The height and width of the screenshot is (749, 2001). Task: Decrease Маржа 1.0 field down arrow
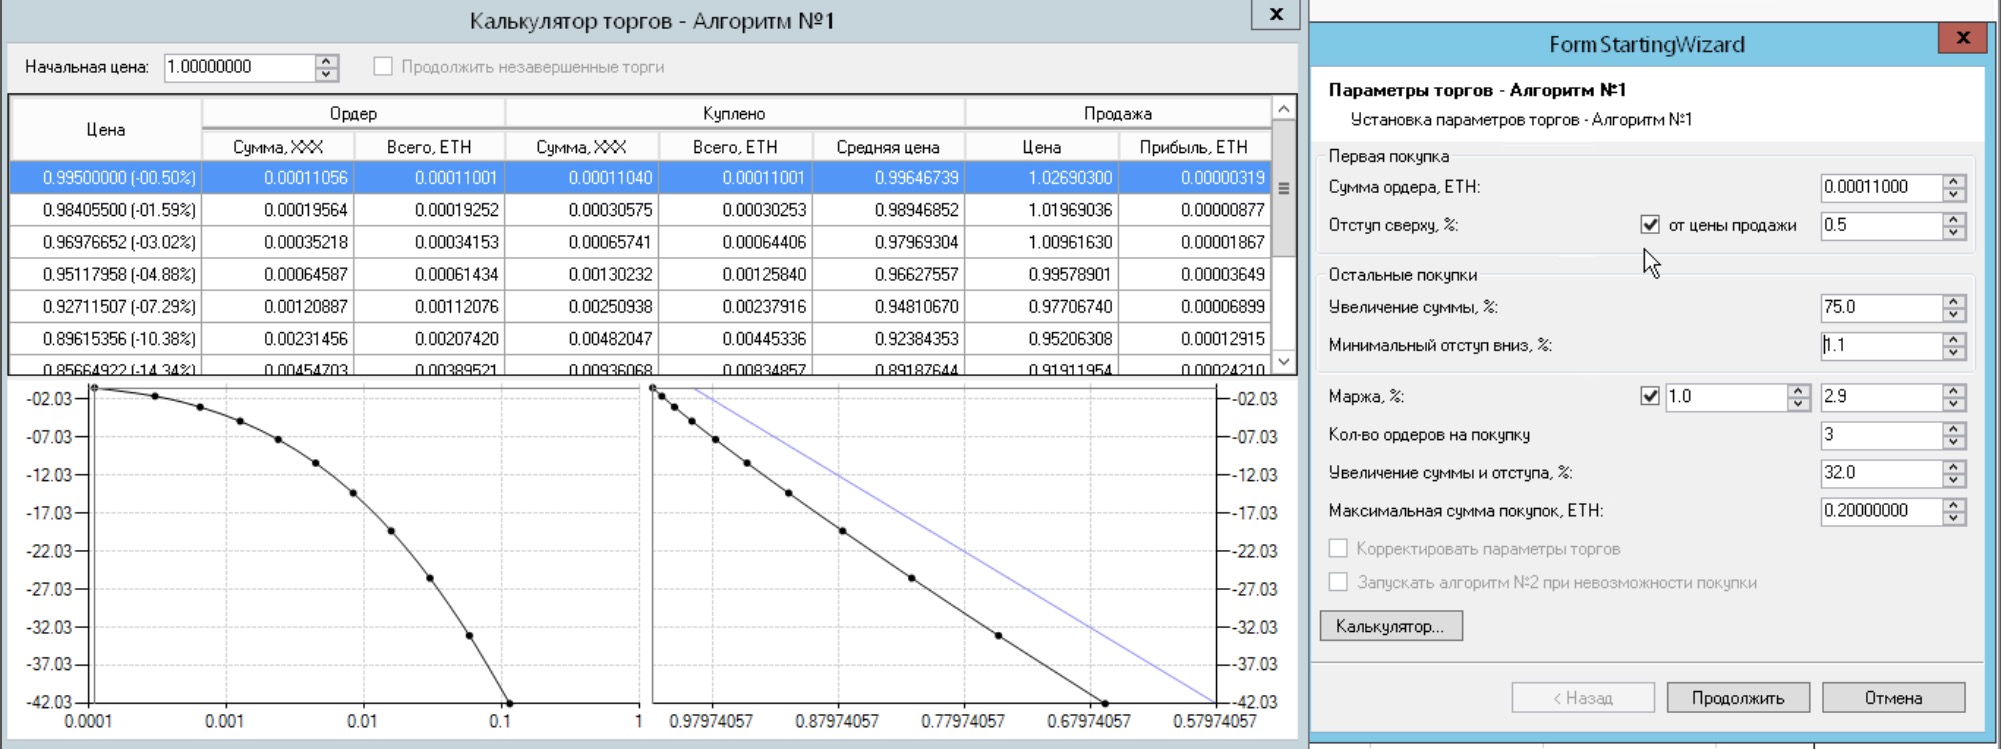[x=1798, y=404]
